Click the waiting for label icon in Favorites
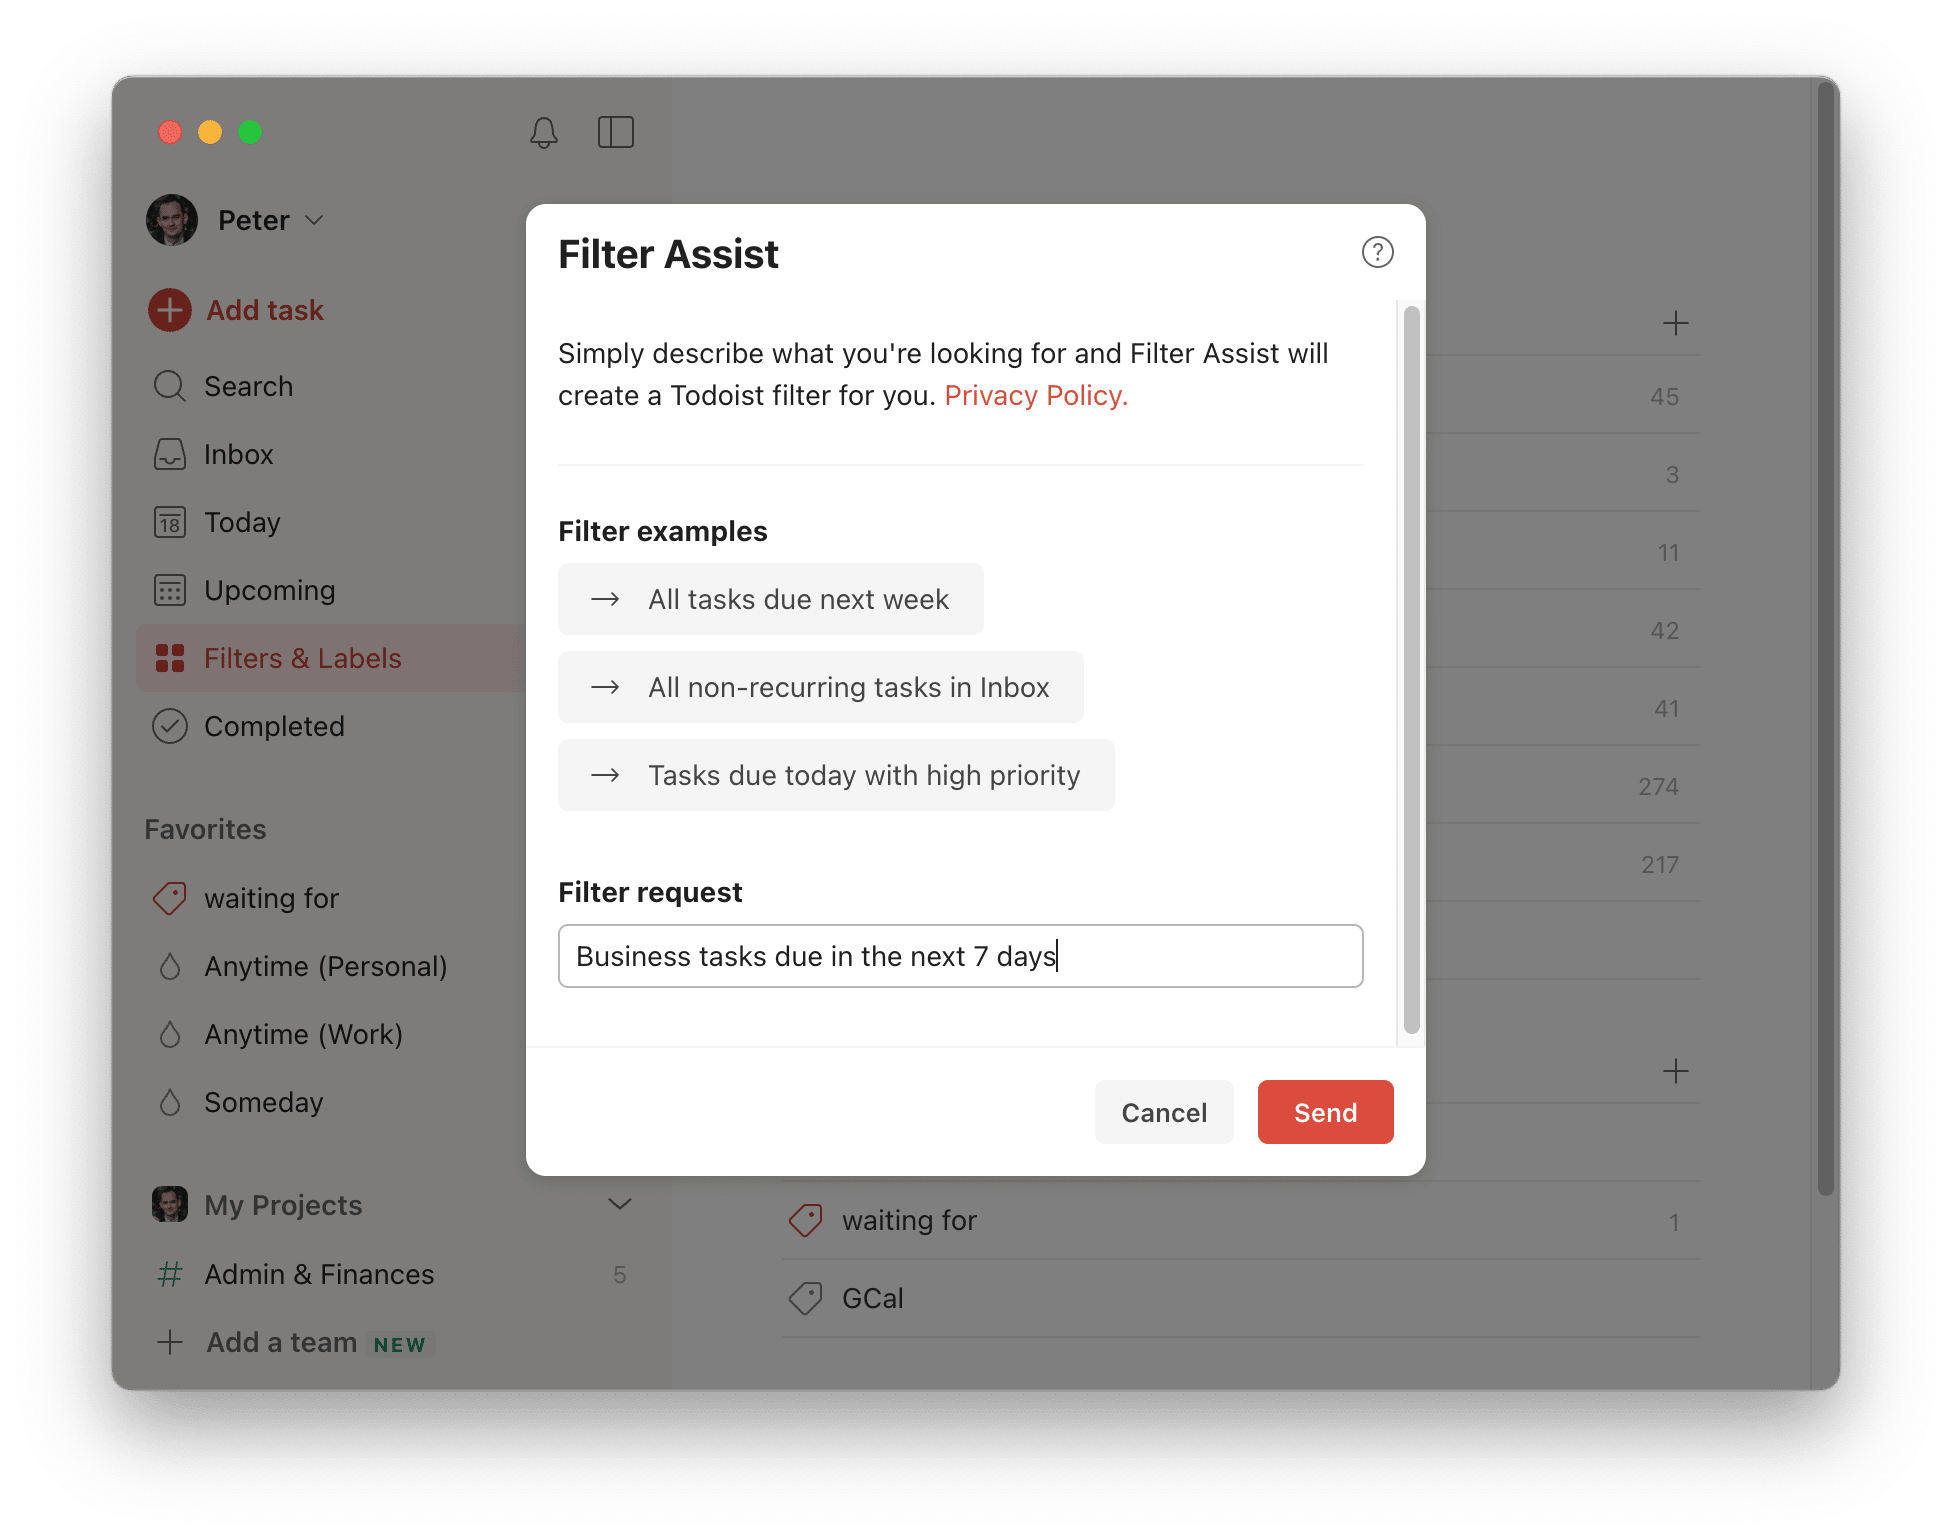Screen dimensions: 1952x1538 pyautogui.click(x=170, y=898)
